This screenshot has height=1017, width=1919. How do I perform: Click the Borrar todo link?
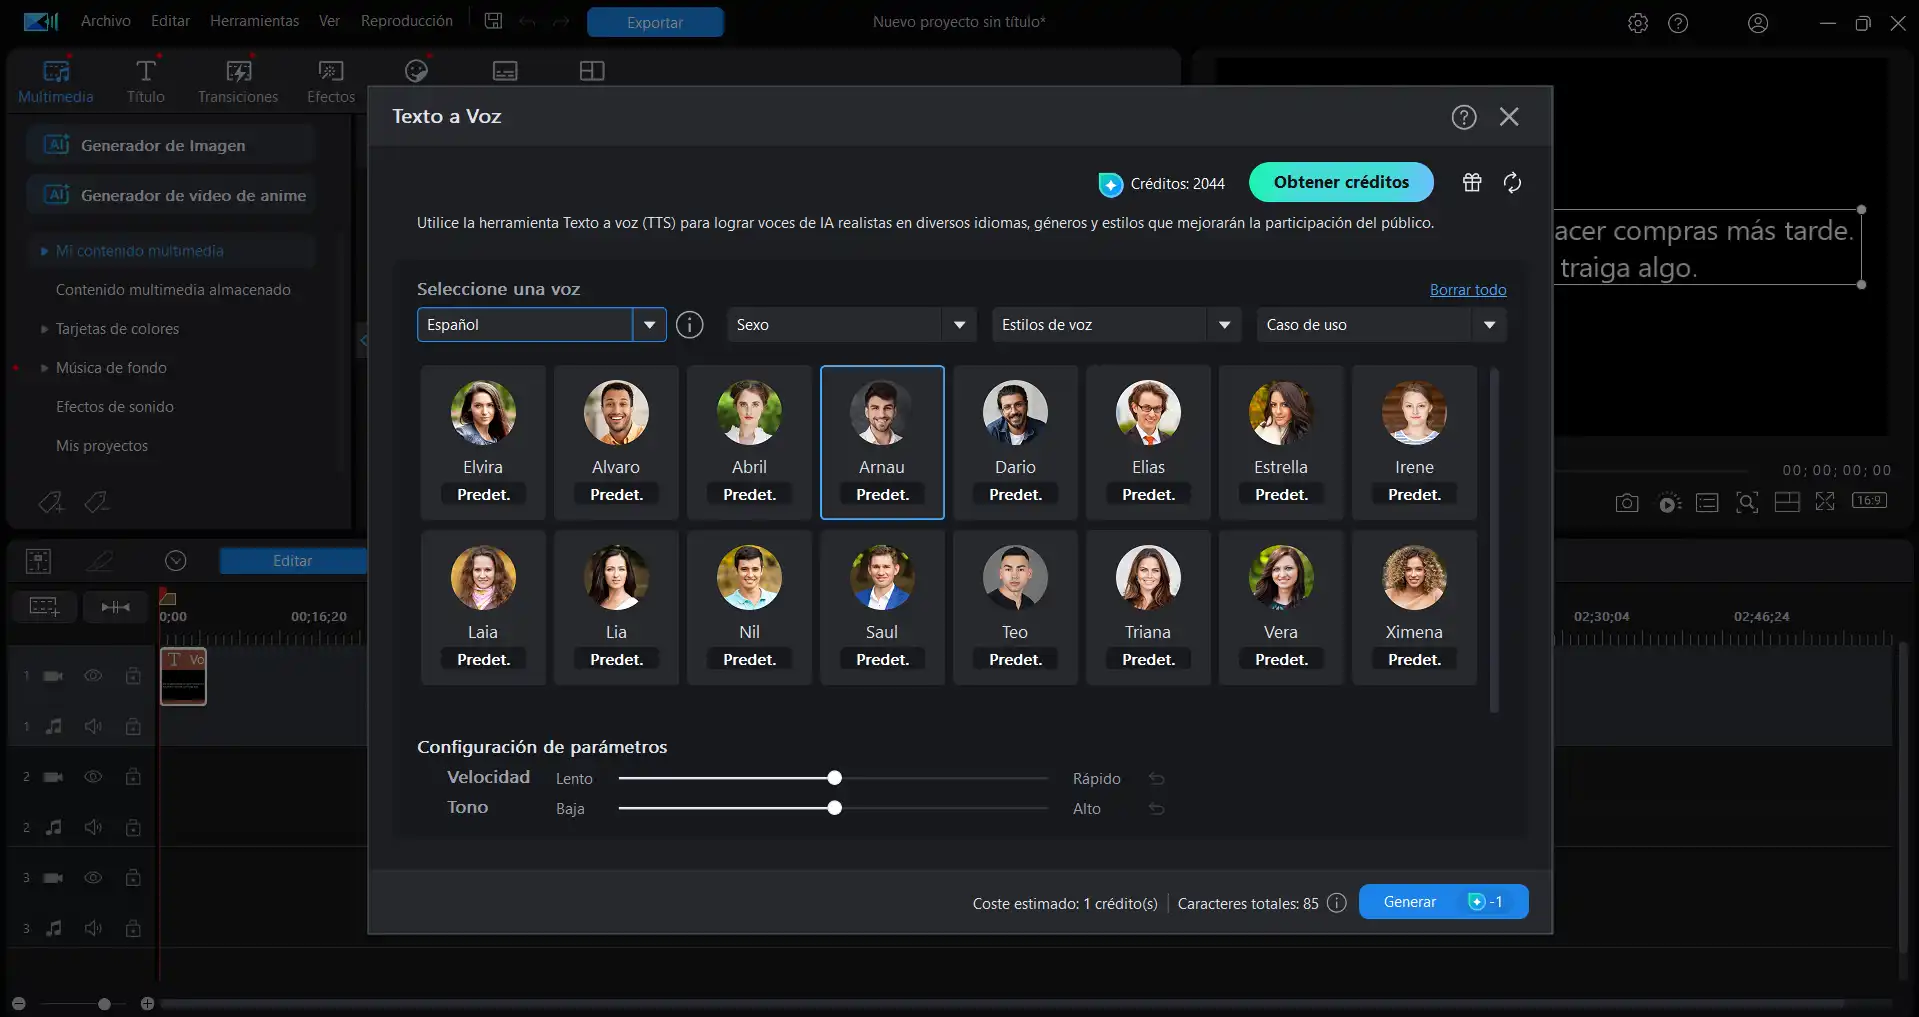pyautogui.click(x=1468, y=290)
